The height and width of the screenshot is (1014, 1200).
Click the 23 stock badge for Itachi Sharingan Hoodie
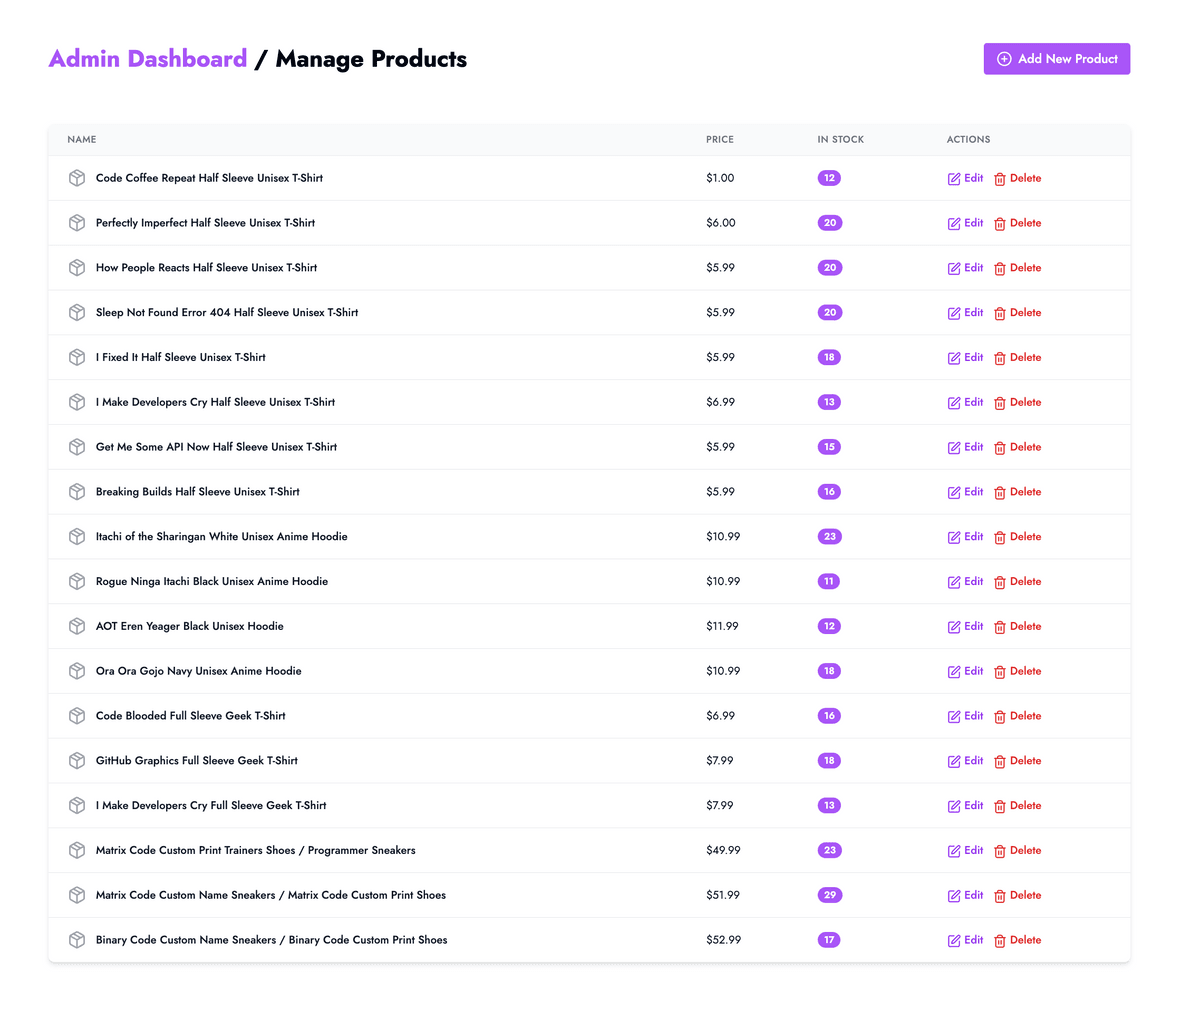click(x=829, y=537)
